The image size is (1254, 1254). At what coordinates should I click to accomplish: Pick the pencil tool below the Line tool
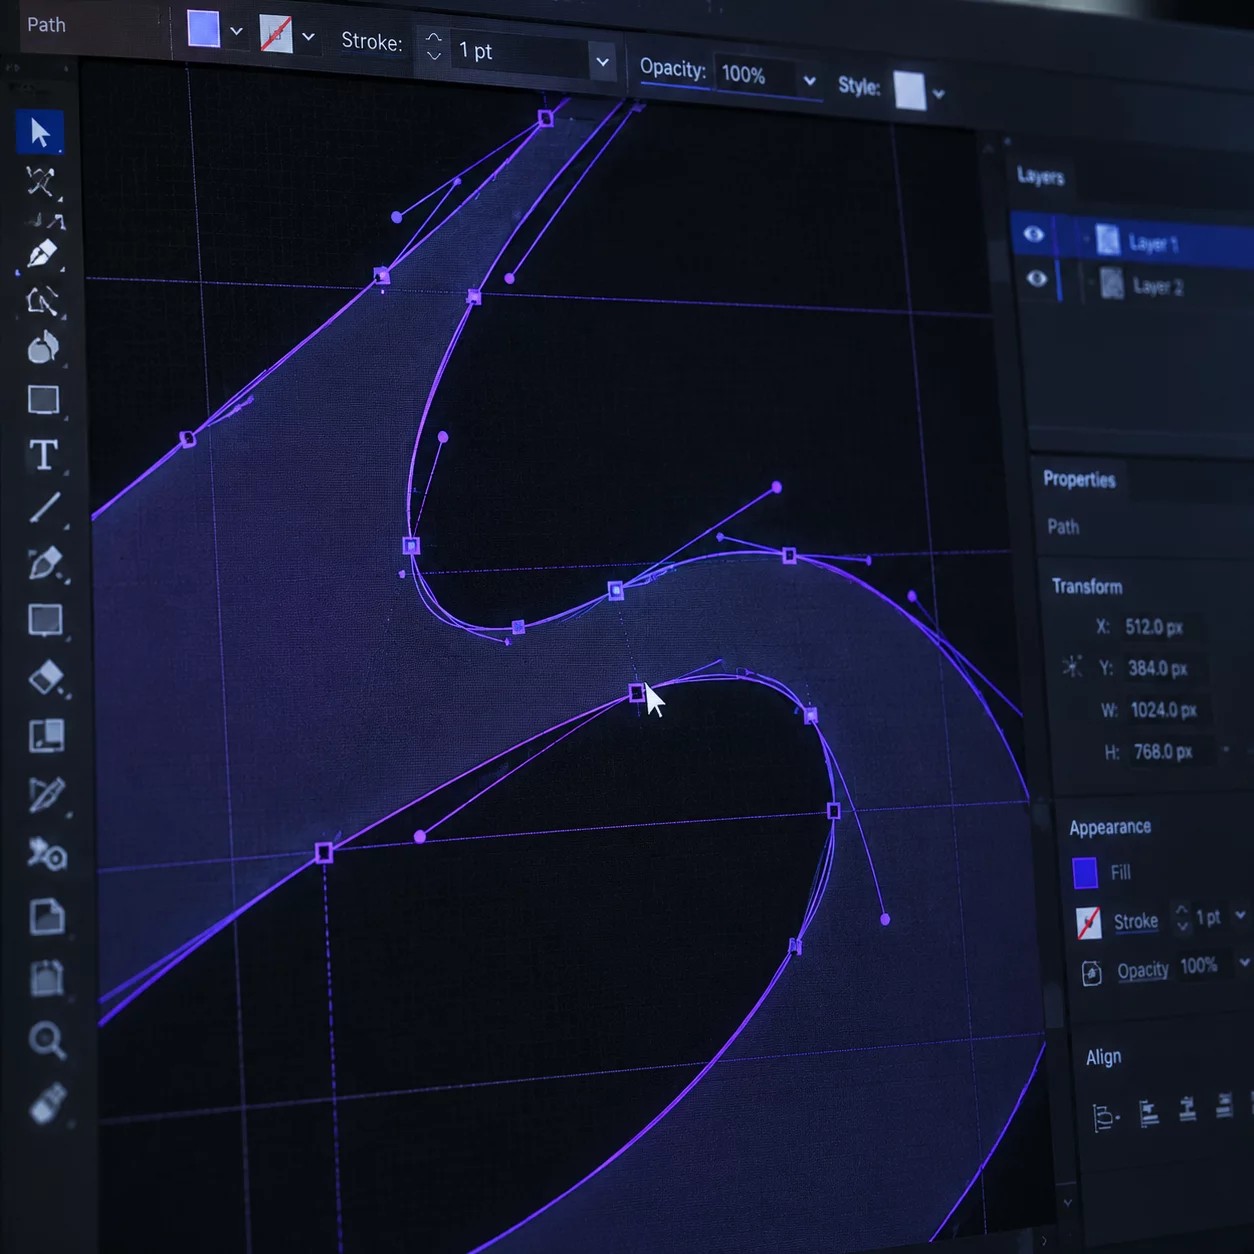pyautogui.click(x=45, y=564)
